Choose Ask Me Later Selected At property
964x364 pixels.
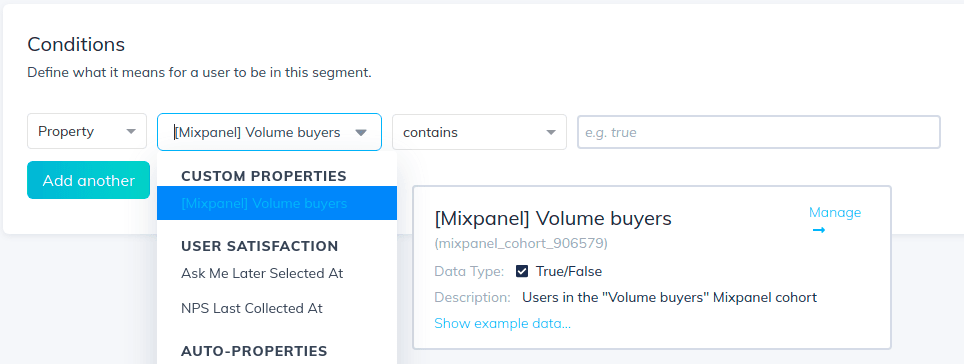point(262,273)
